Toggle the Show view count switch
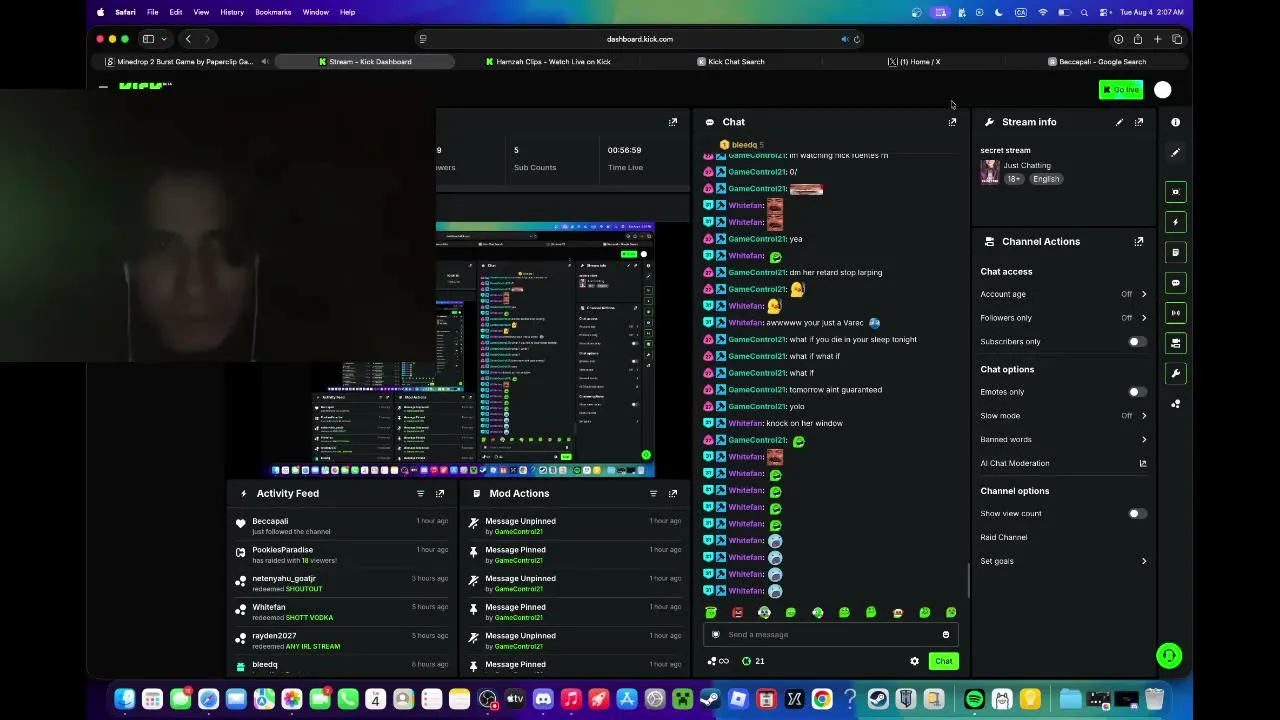1280x720 pixels. click(1135, 514)
